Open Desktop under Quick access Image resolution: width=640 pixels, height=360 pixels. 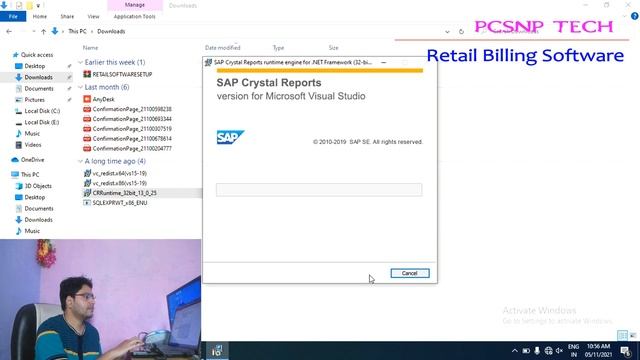[35, 66]
